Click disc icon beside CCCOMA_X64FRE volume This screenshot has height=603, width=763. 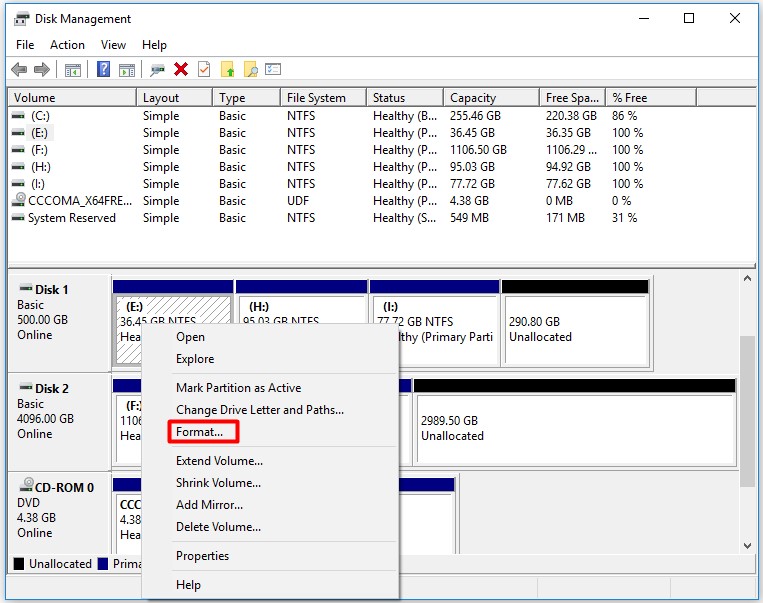19,200
